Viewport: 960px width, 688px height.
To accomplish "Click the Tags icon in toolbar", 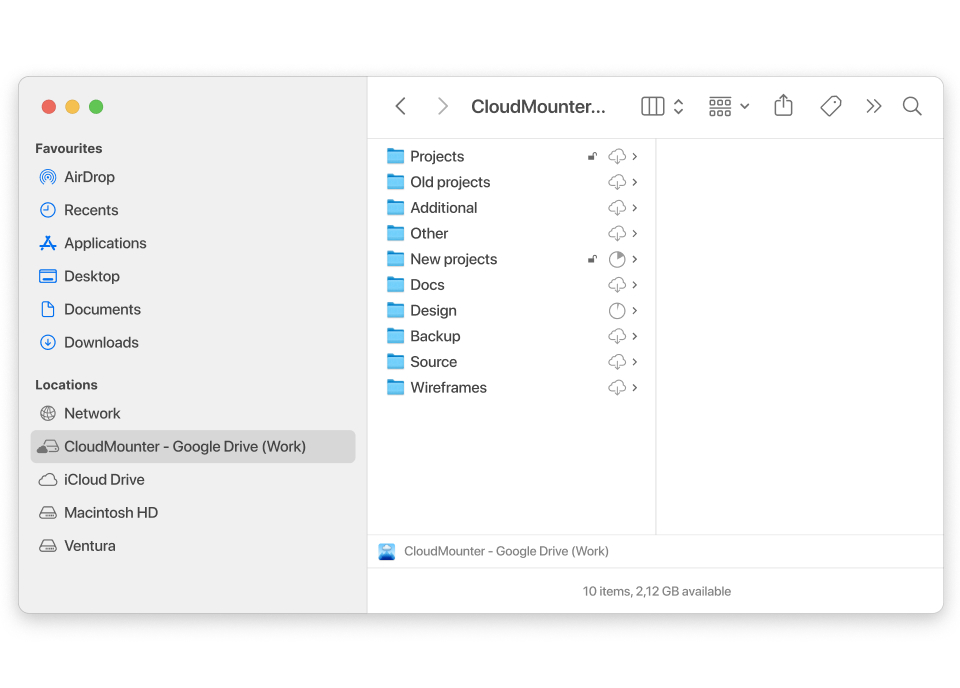I will pyautogui.click(x=830, y=106).
